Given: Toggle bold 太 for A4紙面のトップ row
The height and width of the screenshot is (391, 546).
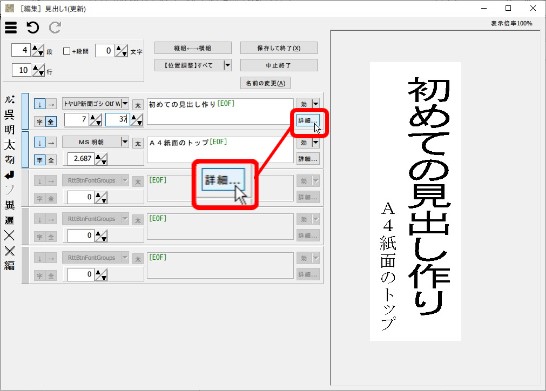Looking at the screenshot, I should click(x=138, y=143).
